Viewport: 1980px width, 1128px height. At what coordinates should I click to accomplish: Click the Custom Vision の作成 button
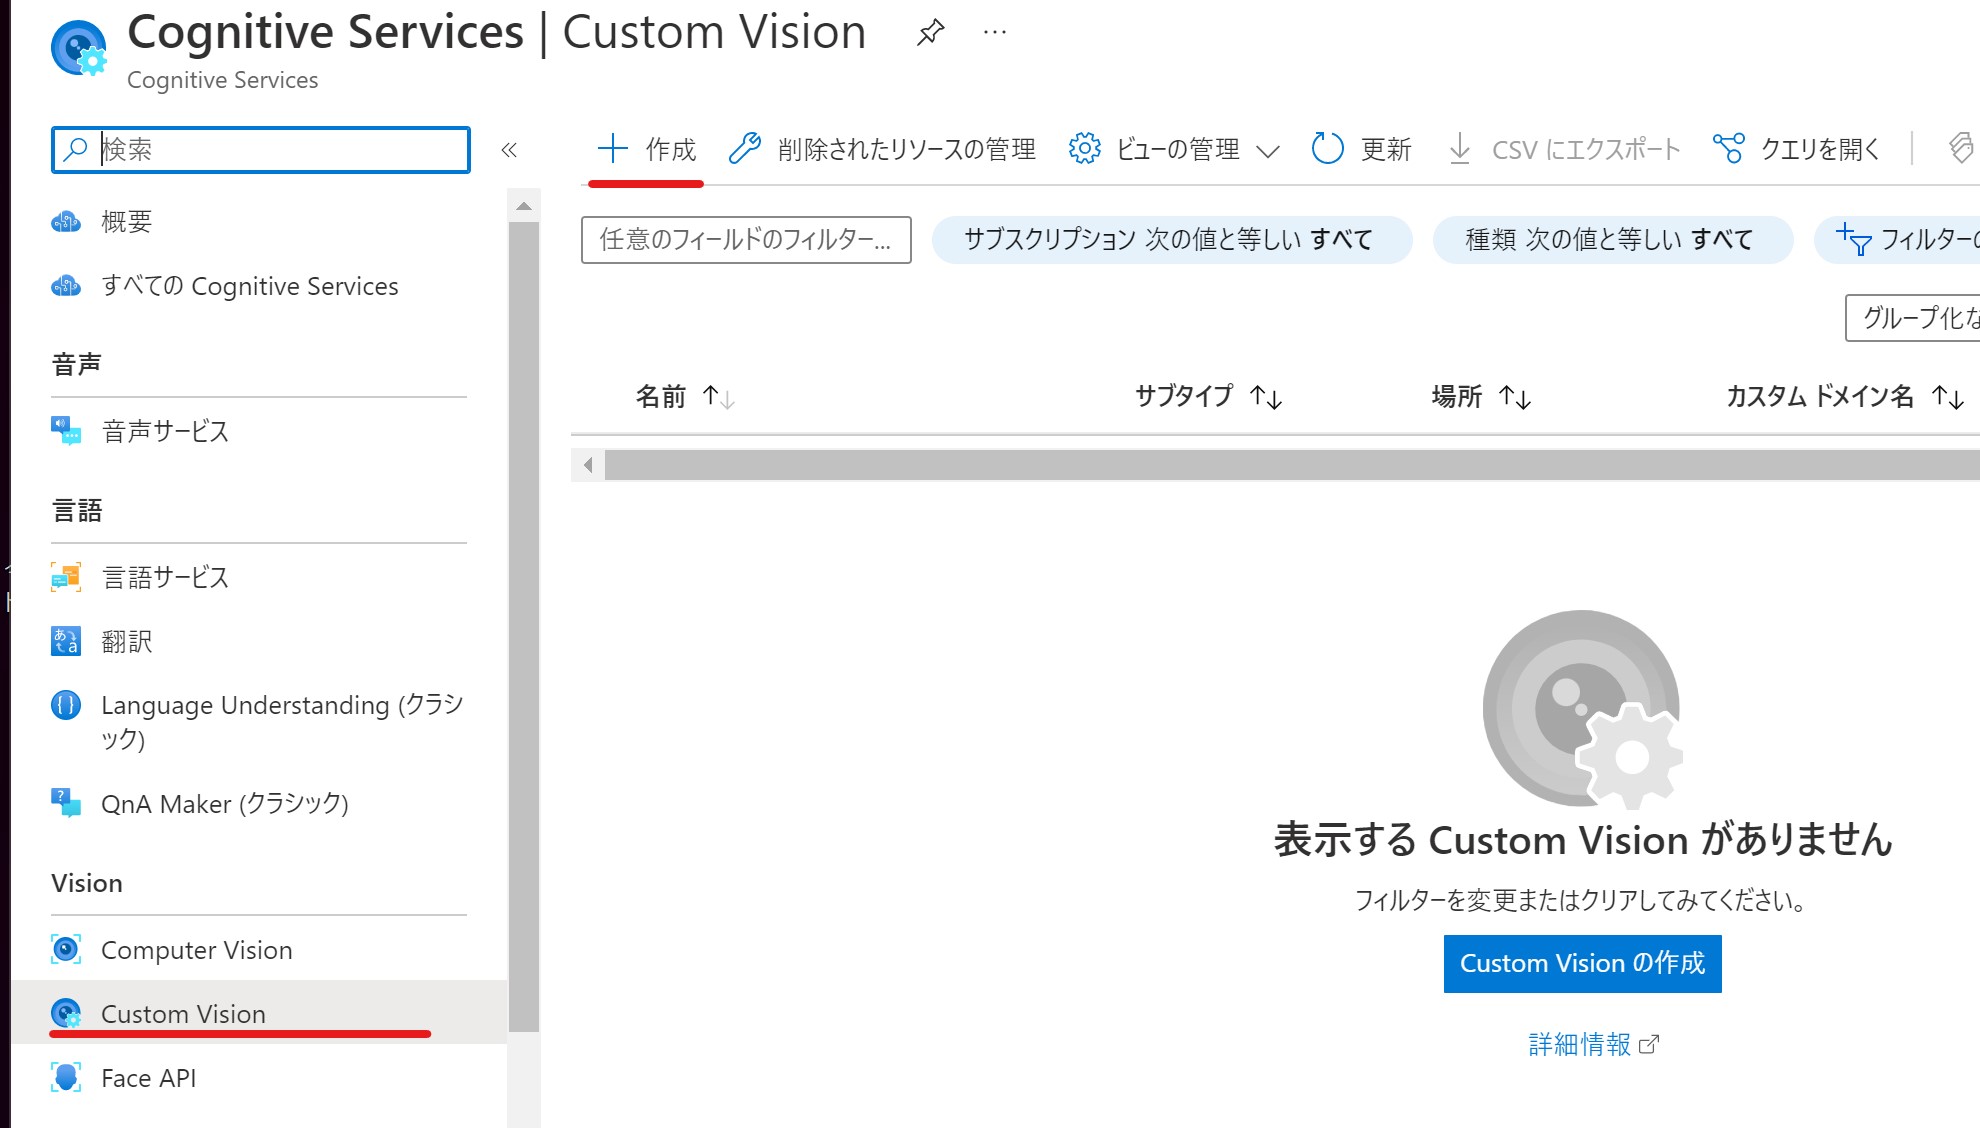point(1582,964)
